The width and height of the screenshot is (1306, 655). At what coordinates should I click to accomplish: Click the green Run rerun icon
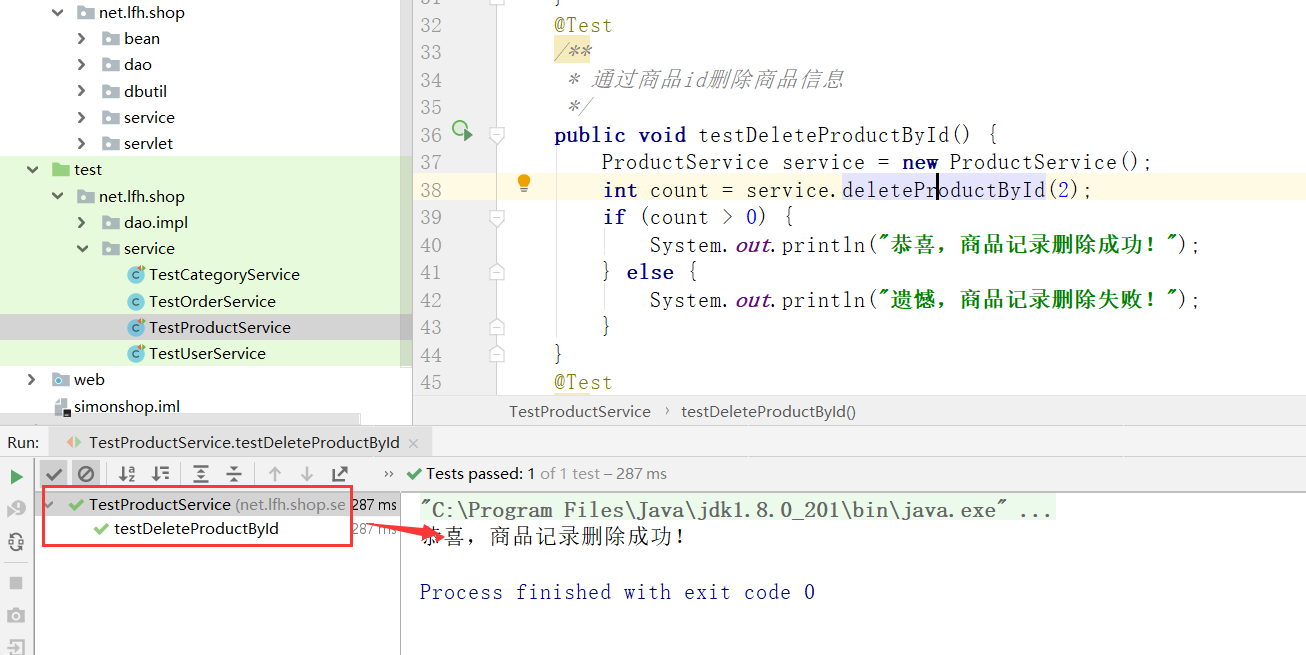tap(16, 476)
